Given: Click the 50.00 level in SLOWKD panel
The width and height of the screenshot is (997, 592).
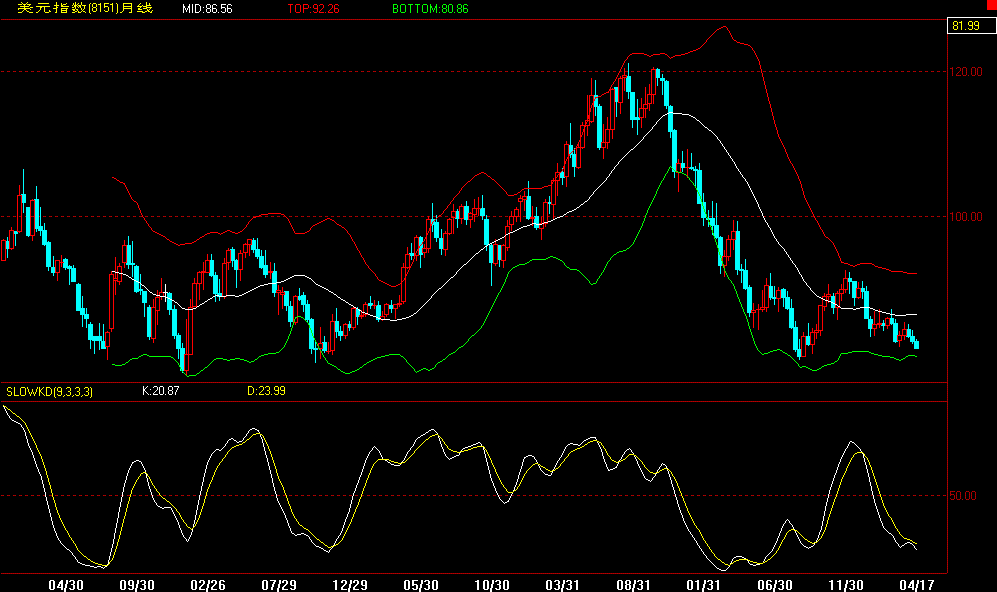Looking at the screenshot, I should 963,494.
